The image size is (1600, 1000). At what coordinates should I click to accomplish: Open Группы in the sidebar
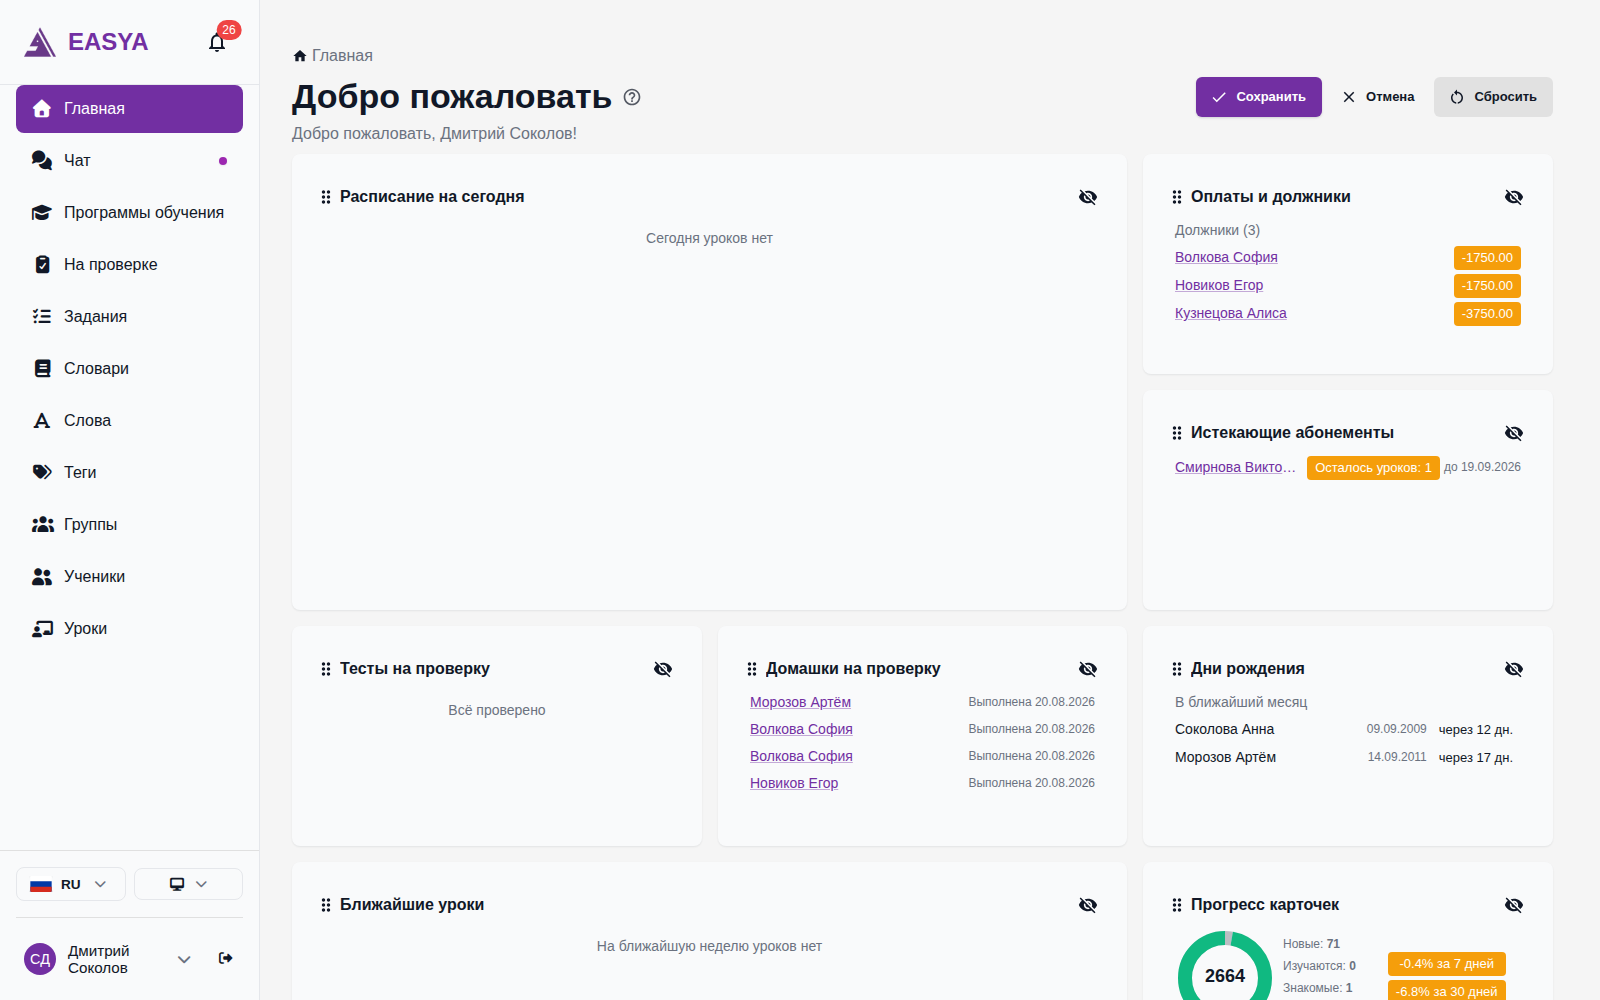tap(129, 525)
